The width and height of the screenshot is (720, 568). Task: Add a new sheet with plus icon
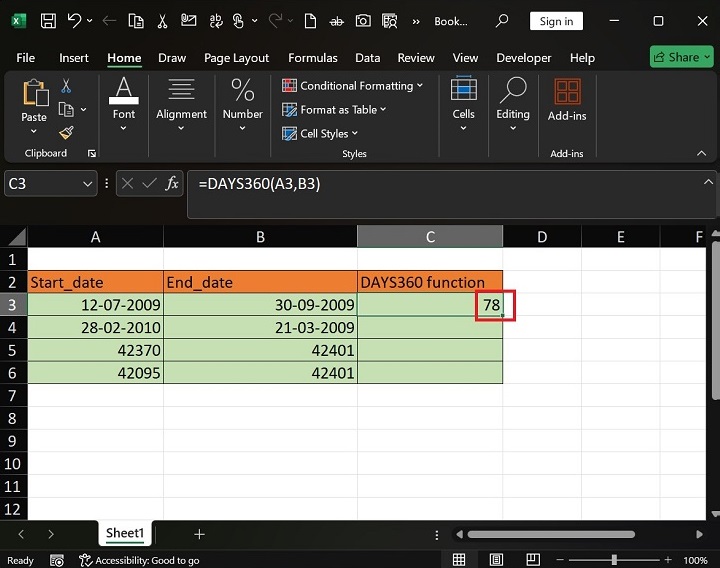199,535
